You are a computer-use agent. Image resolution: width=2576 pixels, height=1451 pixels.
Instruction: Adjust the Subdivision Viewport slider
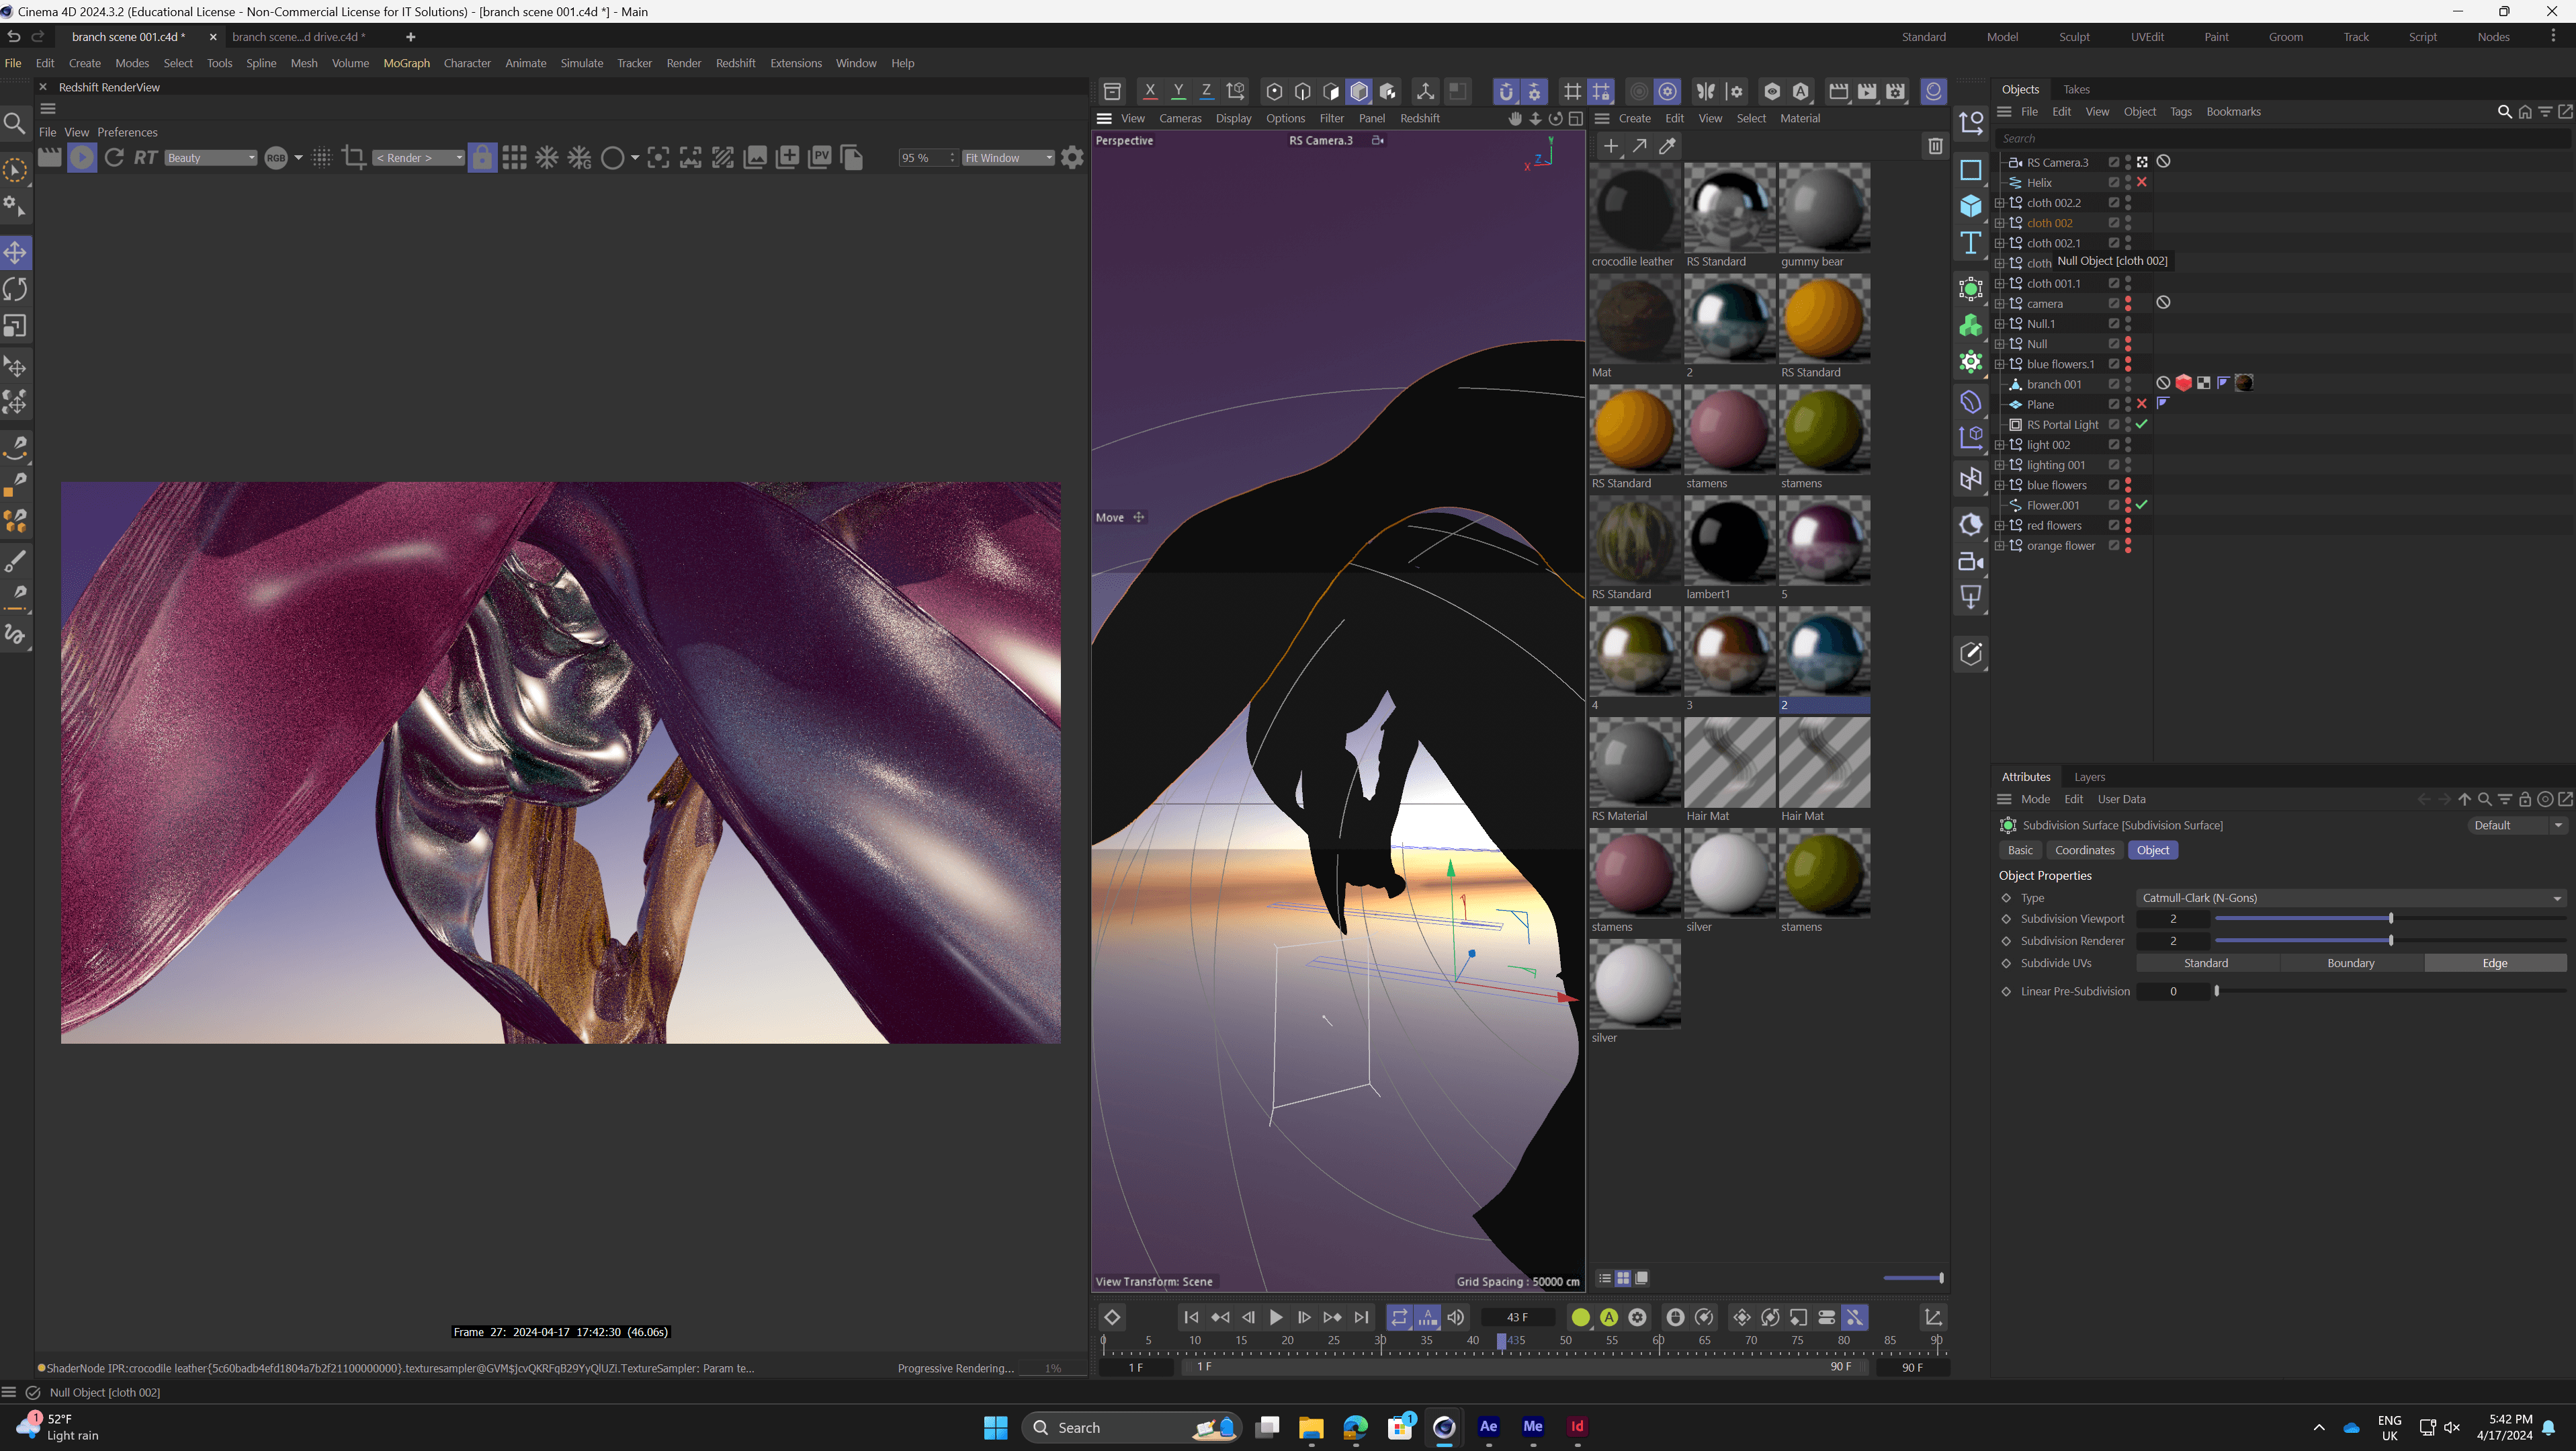coord(2390,919)
